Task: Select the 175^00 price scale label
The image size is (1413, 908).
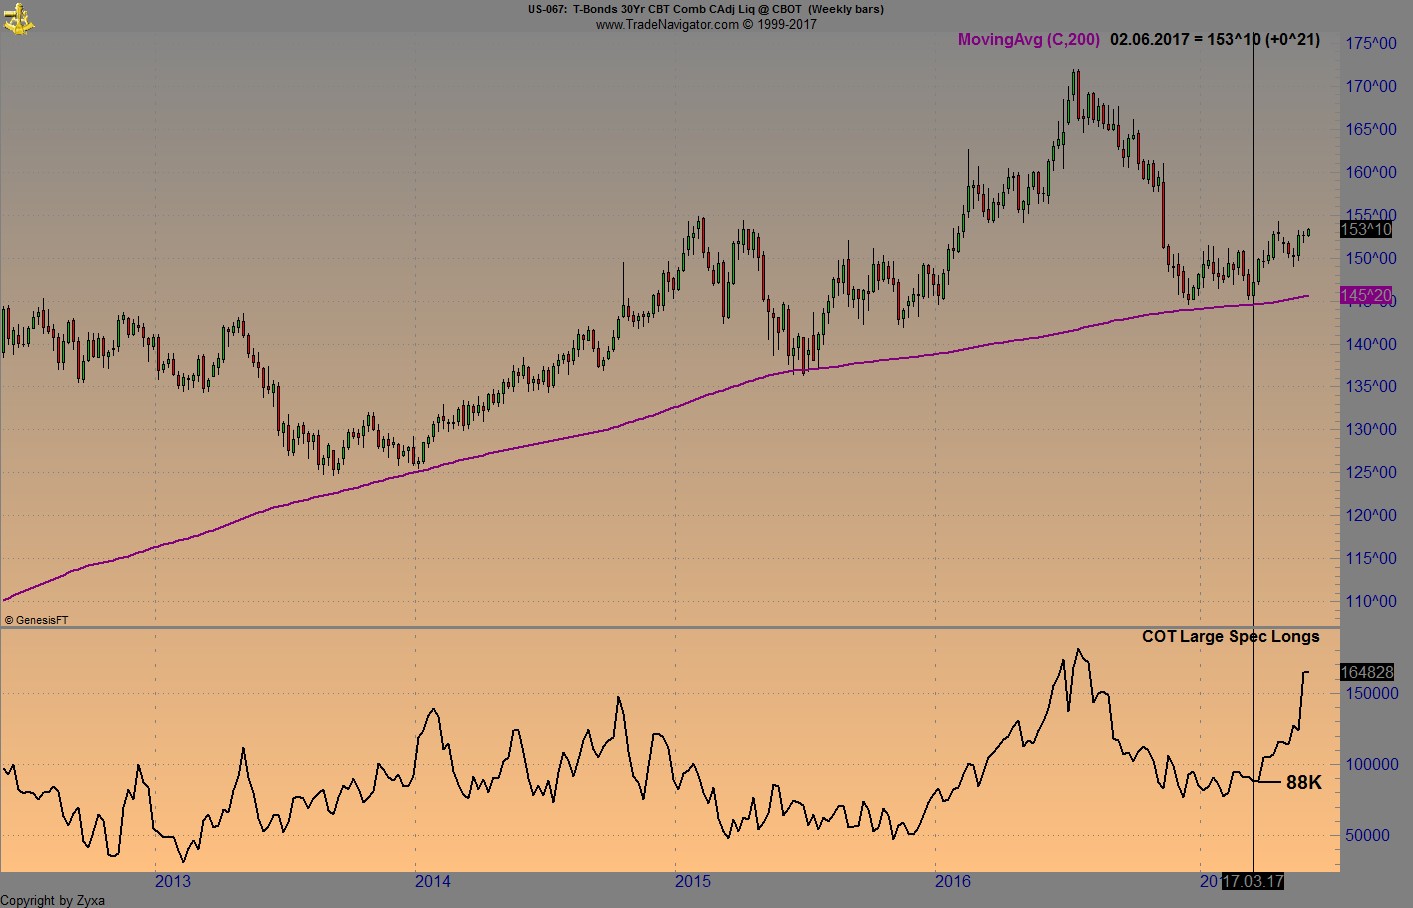Action: click(1371, 41)
